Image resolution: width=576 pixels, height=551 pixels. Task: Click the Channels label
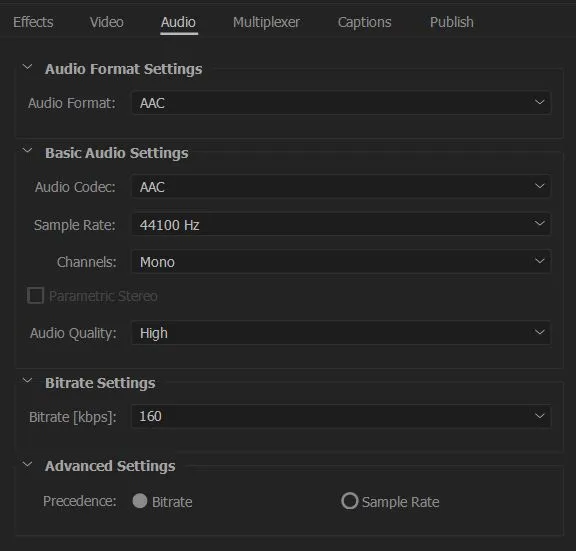pyautogui.click(x=86, y=262)
